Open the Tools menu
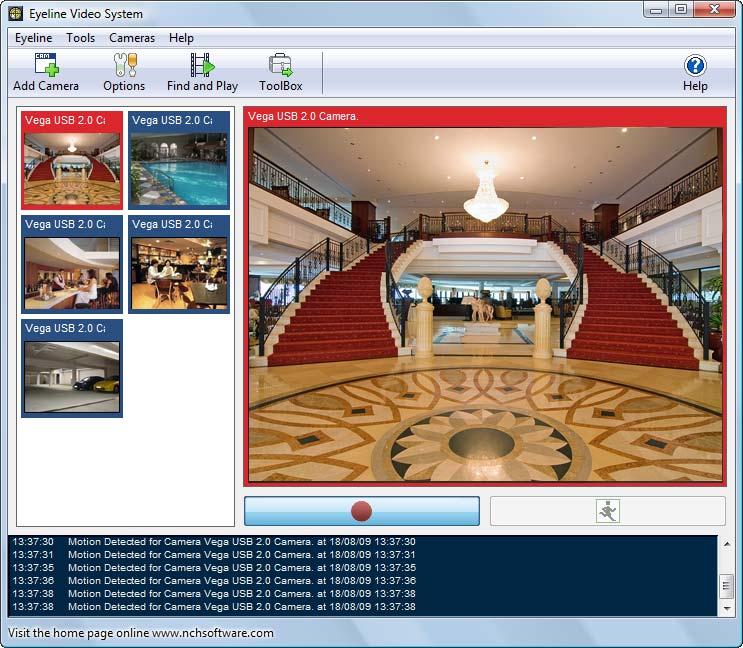The height and width of the screenshot is (648, 743). 81,38
